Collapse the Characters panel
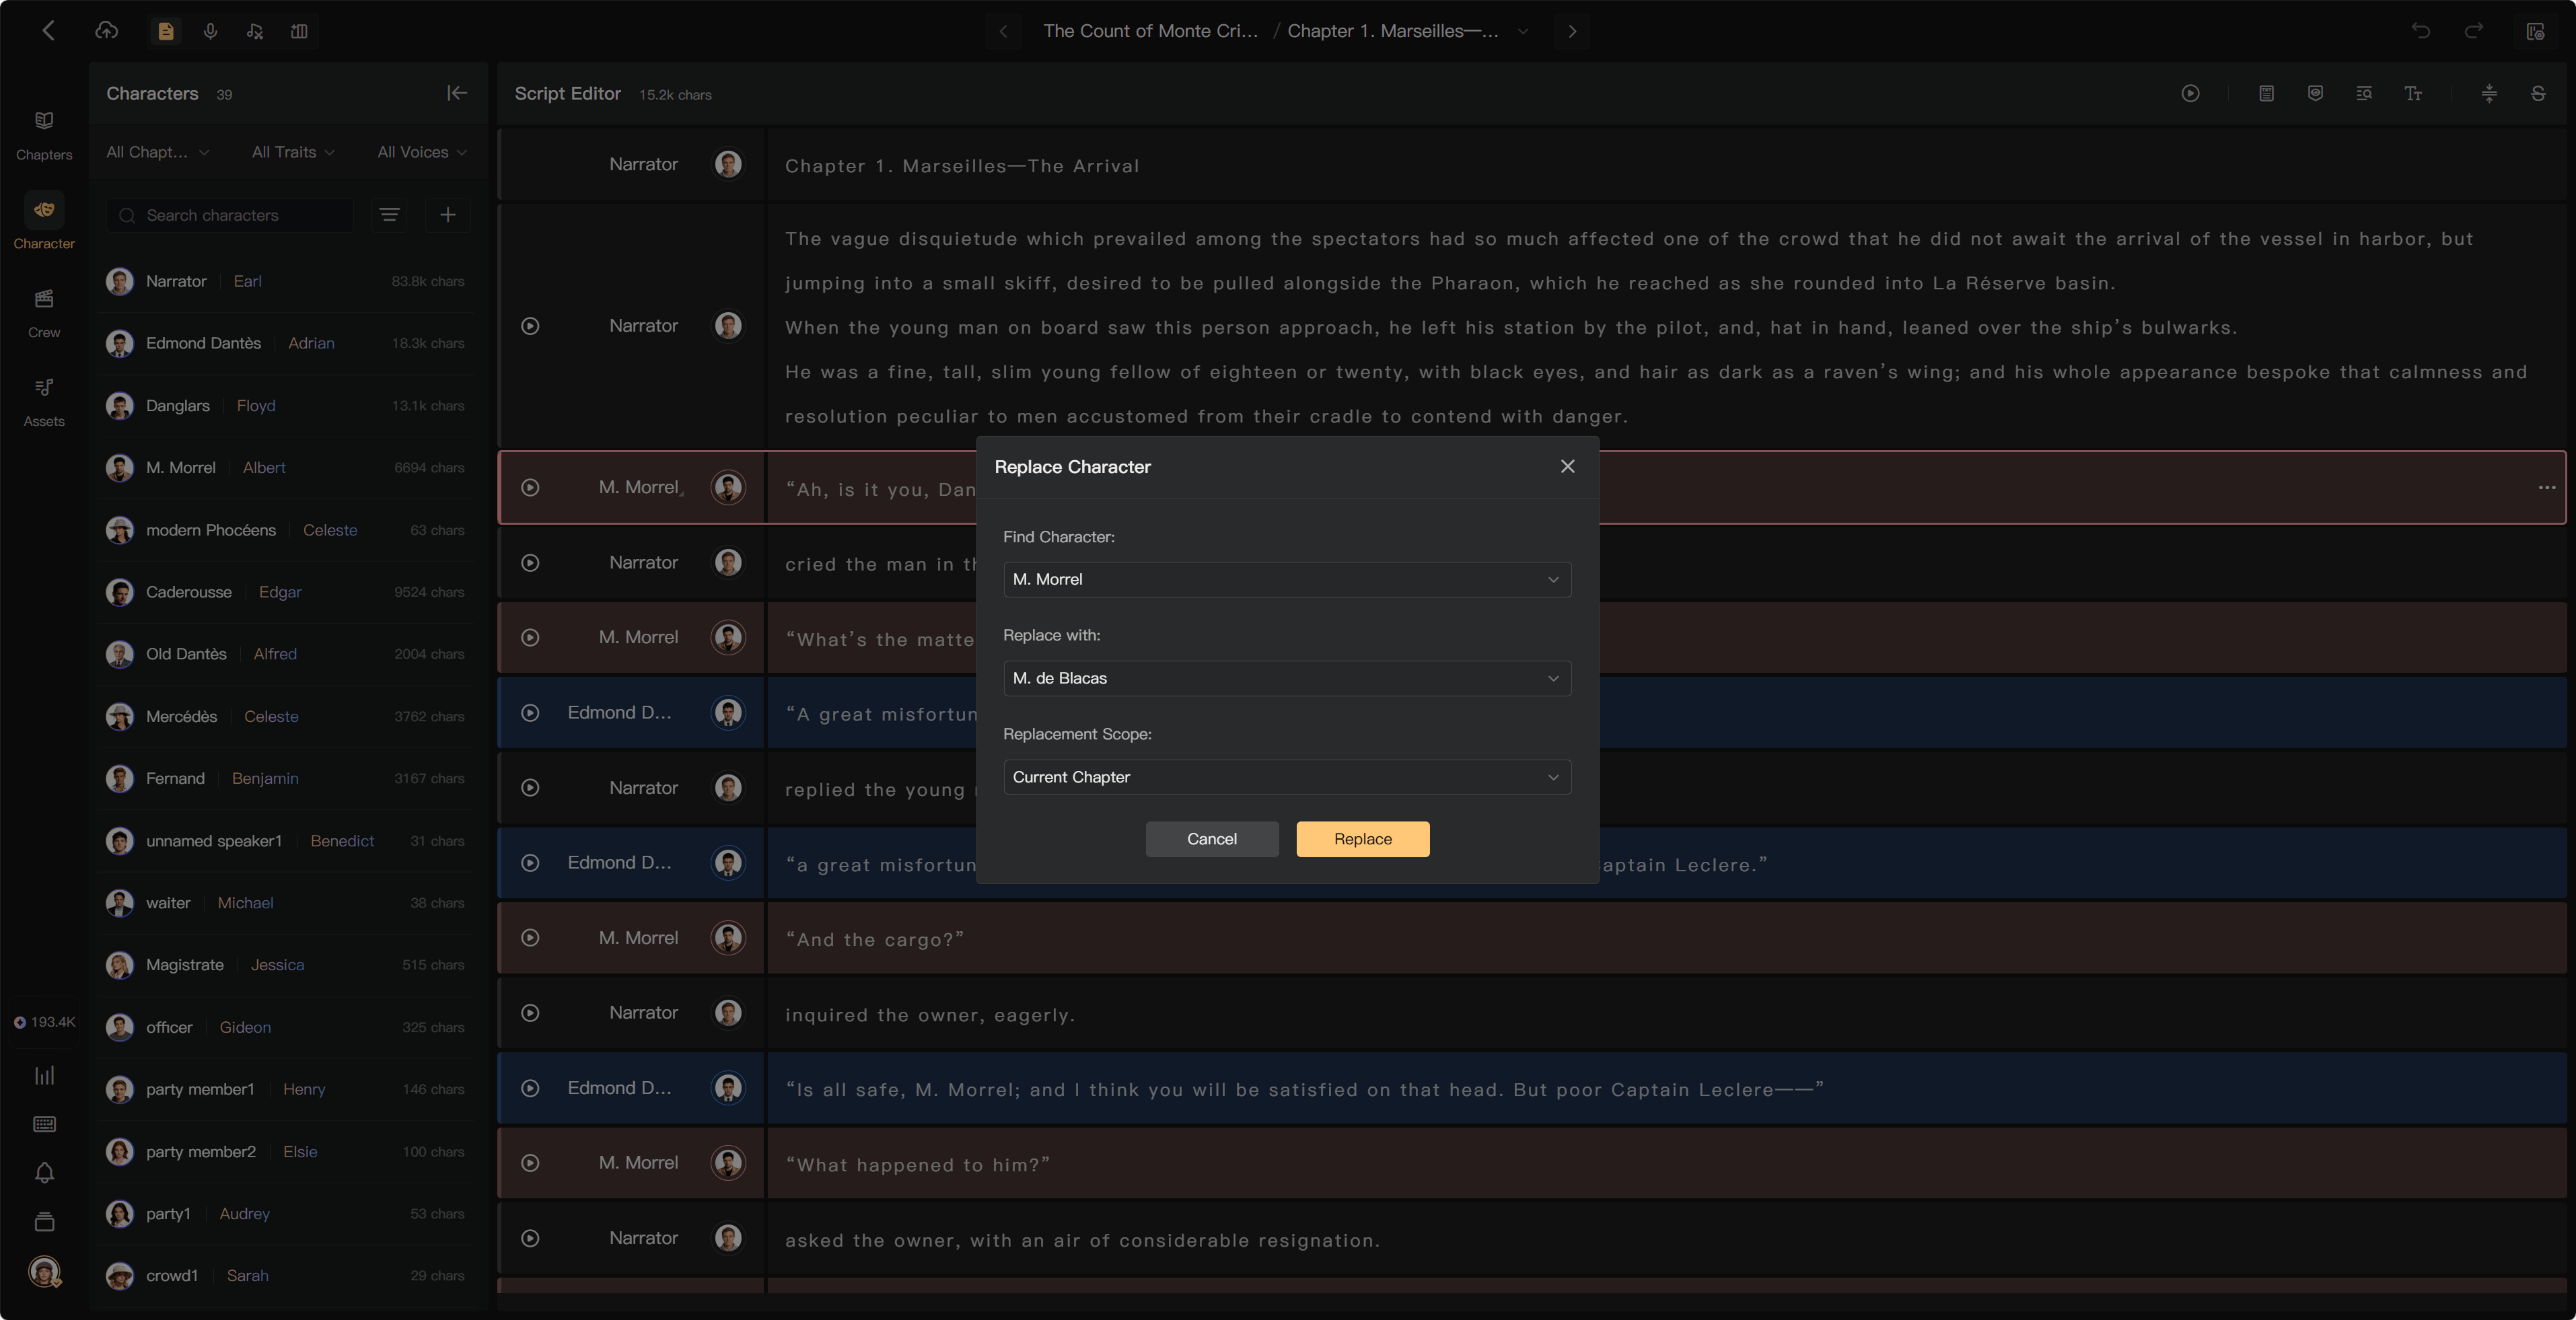Image resolution: width=2576 pixels, height=1320 pixels. tap(457, 93)
